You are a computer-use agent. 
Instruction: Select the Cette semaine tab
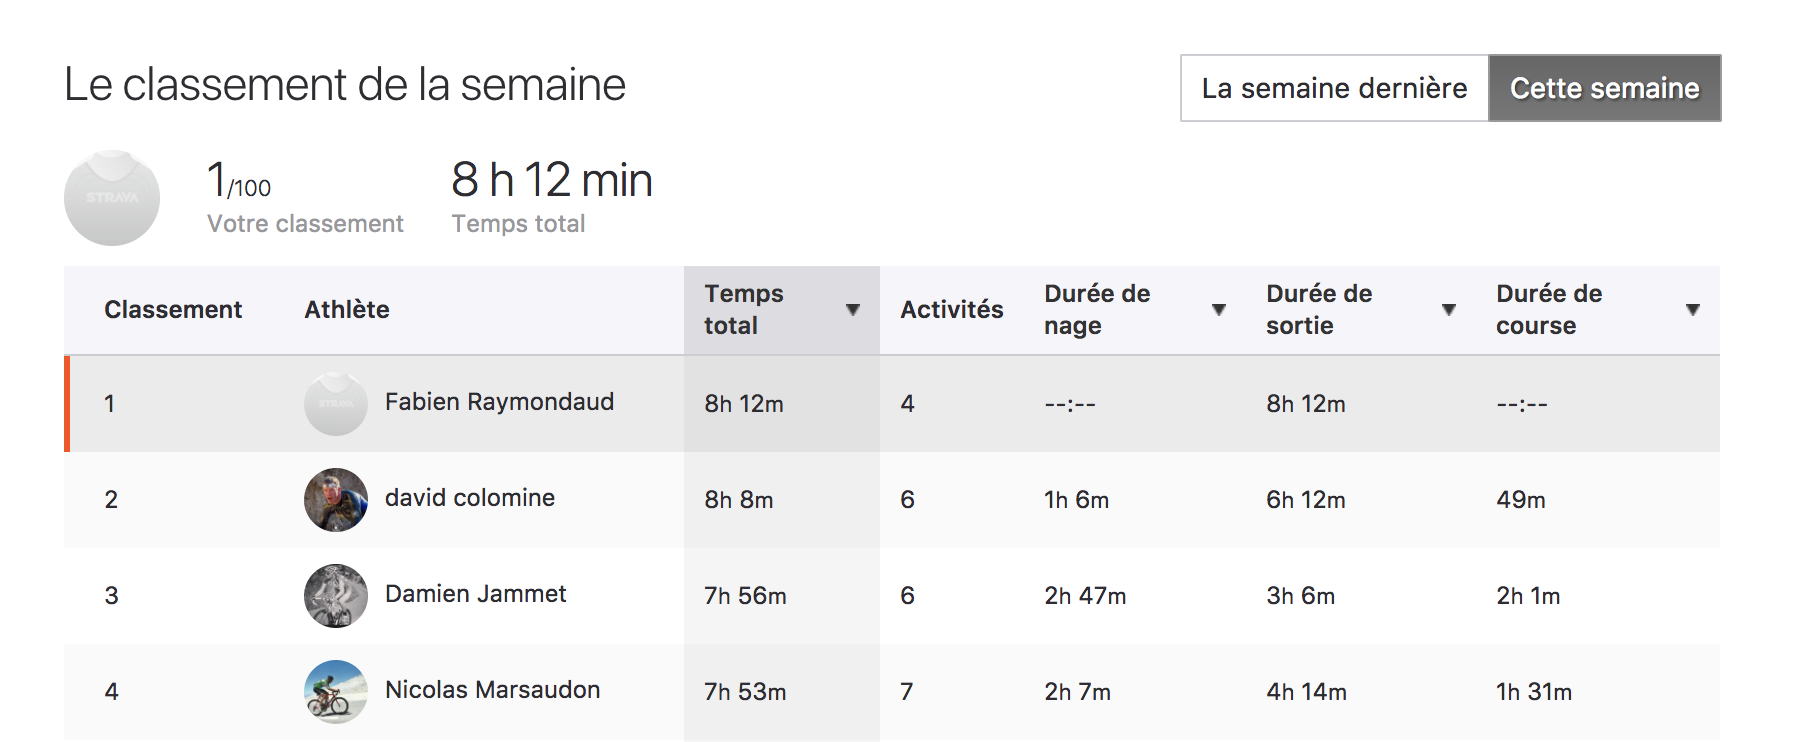tap(1605, 88)
